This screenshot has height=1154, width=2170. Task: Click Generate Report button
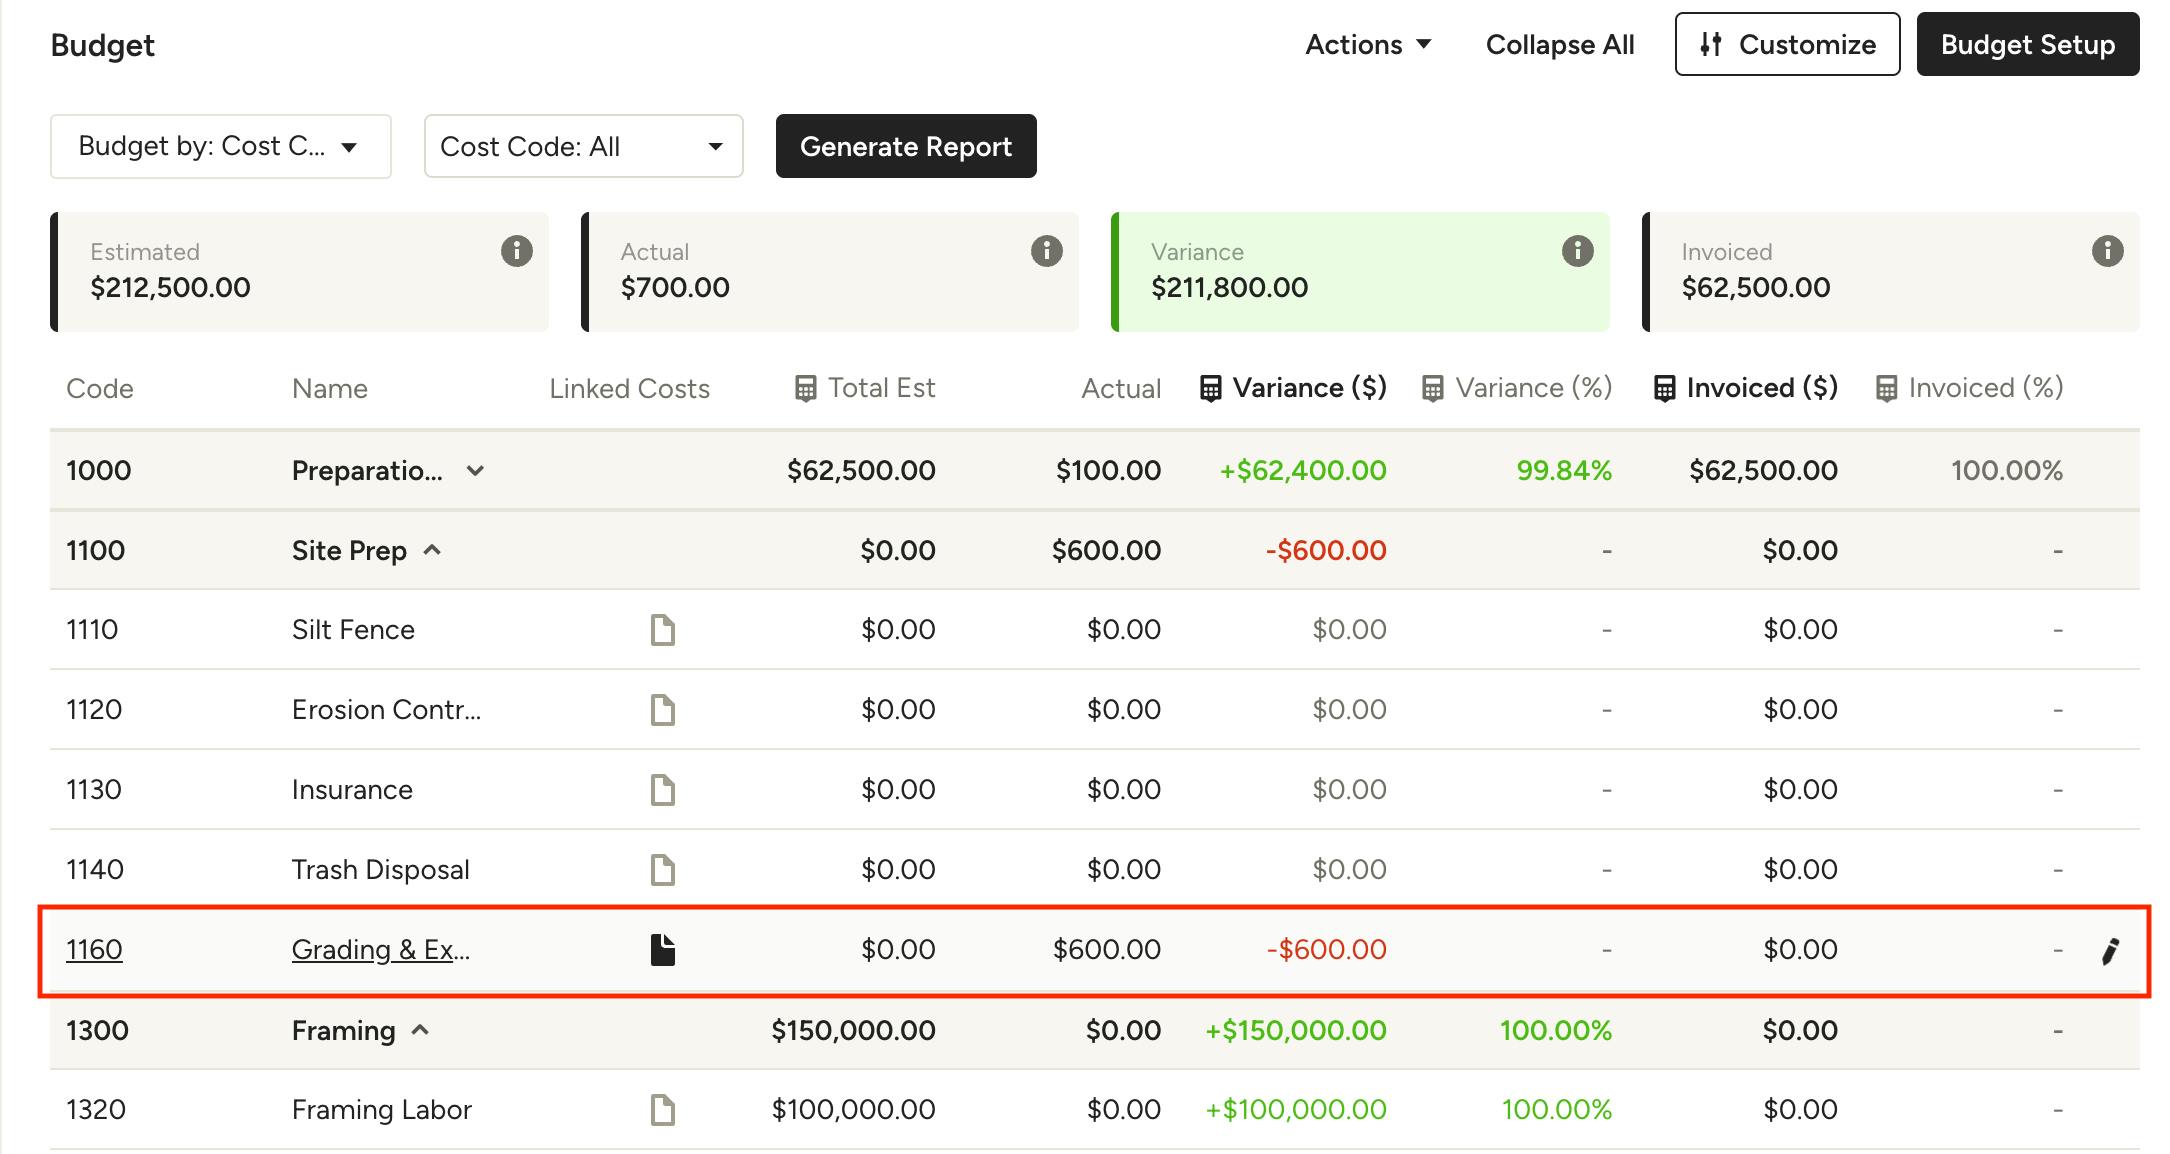[905, 146]
